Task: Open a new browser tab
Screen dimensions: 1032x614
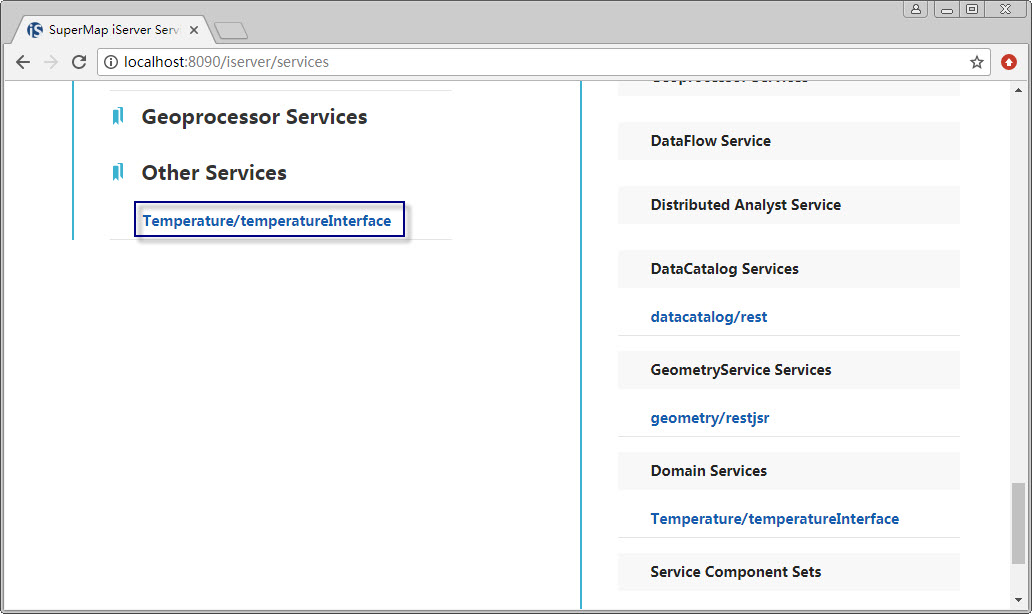Action: tap(231, 31)
